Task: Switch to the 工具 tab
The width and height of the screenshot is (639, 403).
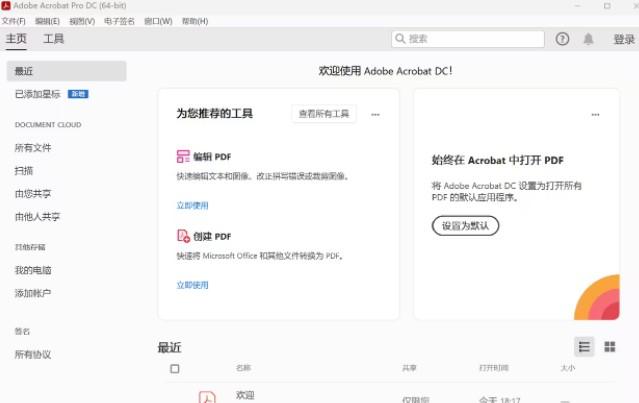Action: [x=54, y=39]
